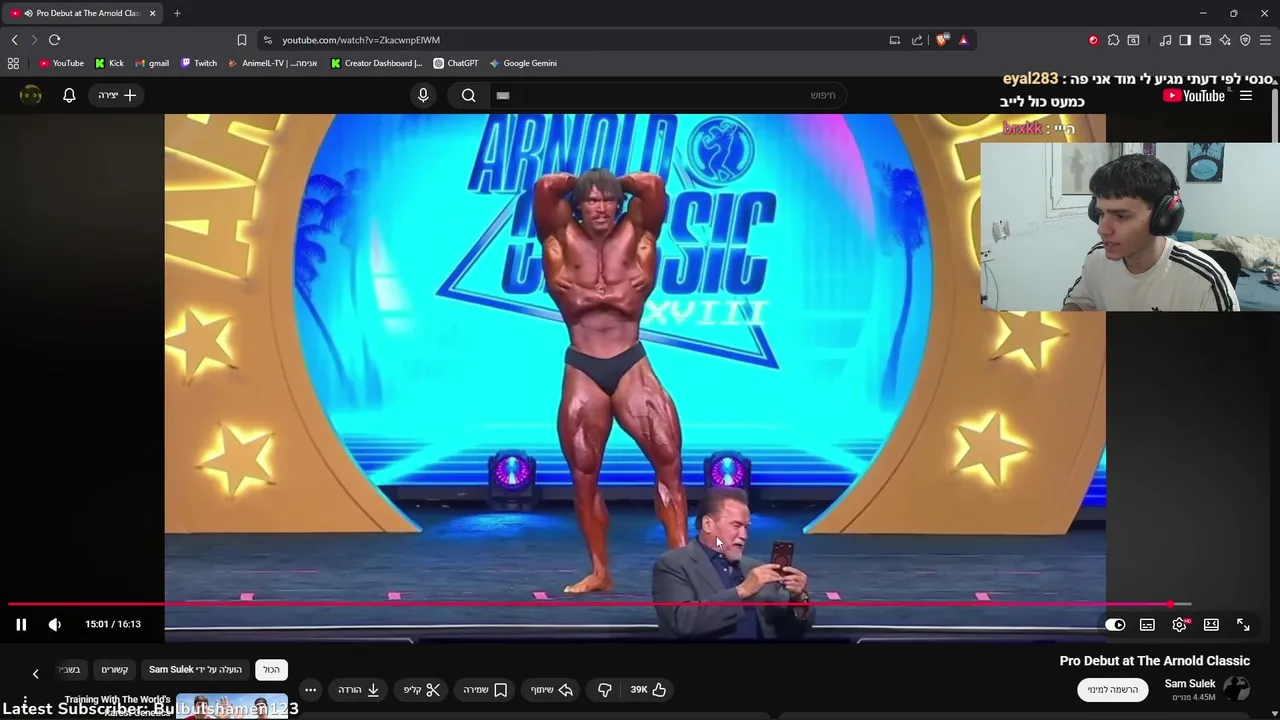The image size is (1280, 720).
Task: Open a new browser tab
Action: [x=177, y=13]
